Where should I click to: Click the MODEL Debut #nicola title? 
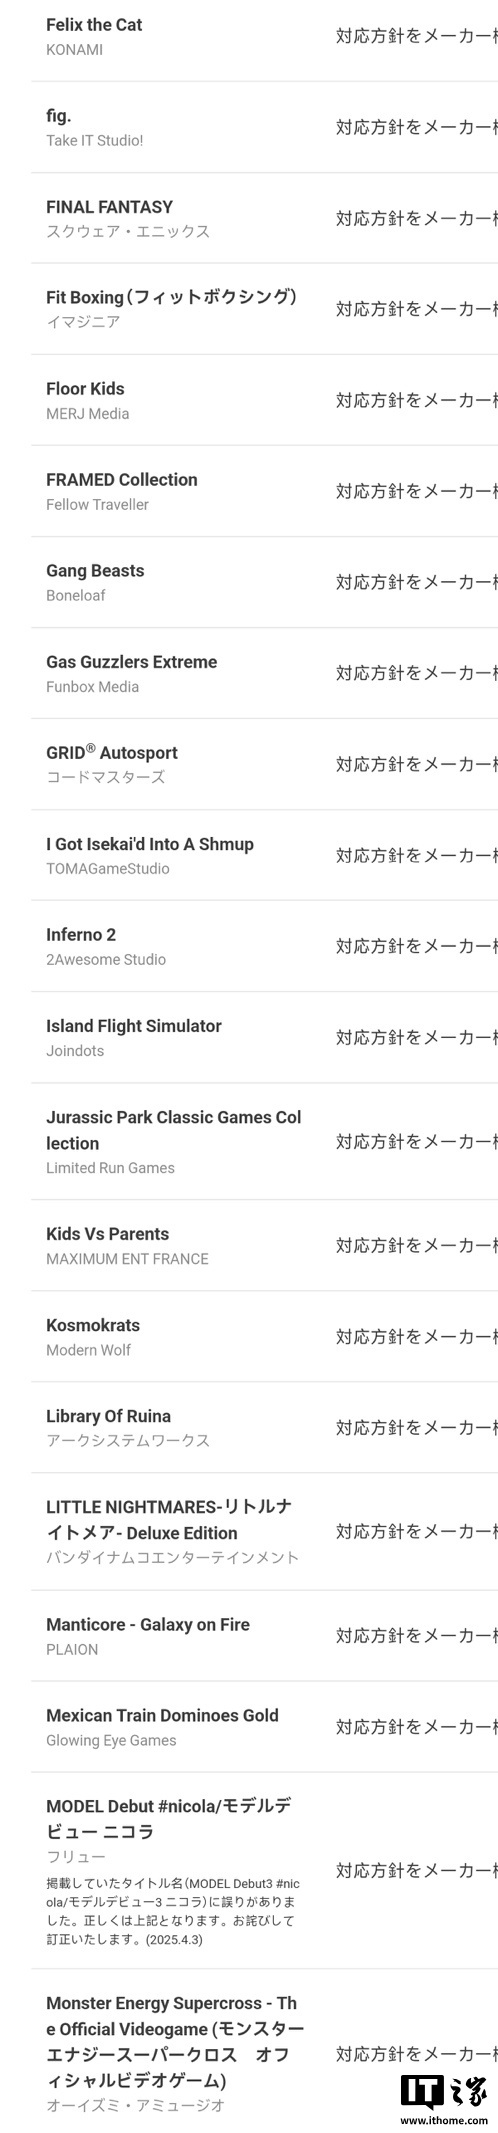point(170,1819)
